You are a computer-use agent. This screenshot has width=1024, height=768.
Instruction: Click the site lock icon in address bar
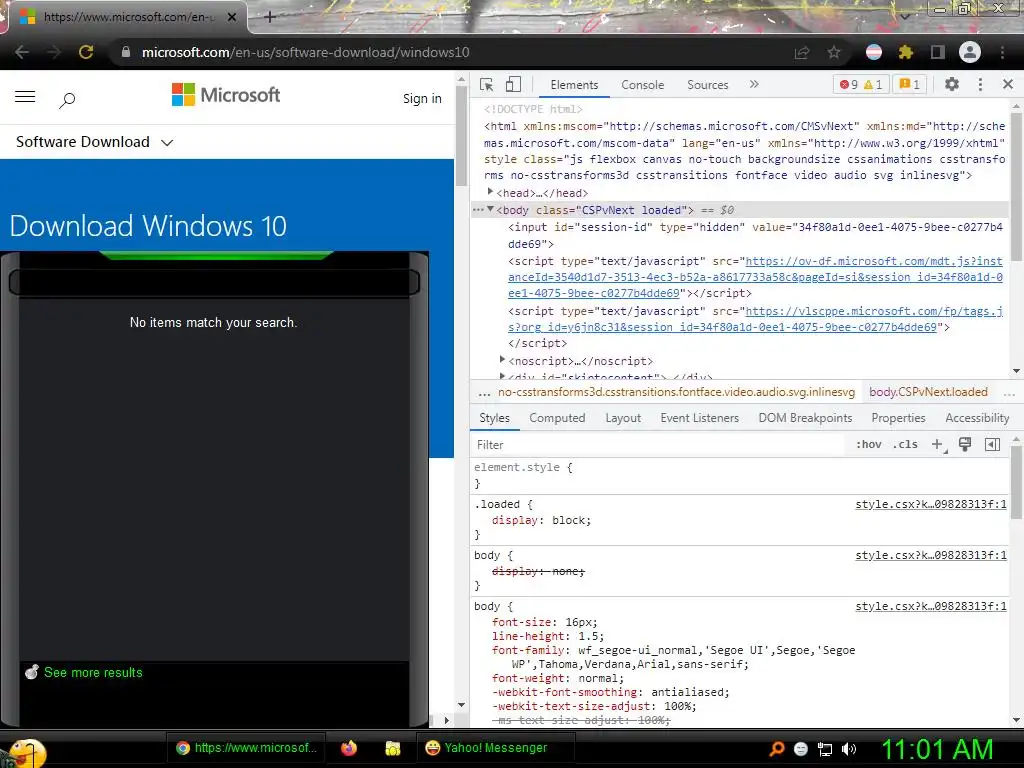[125, 52]
